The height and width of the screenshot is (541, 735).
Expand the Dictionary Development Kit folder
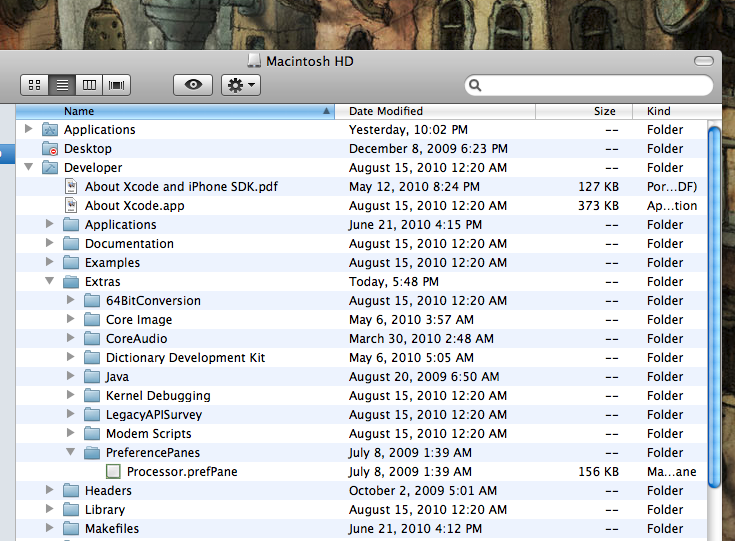click(70, 356)
